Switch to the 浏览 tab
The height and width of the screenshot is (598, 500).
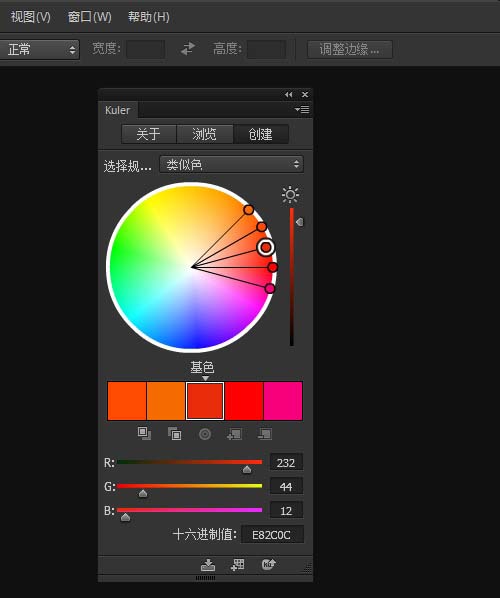click(204, 134)
